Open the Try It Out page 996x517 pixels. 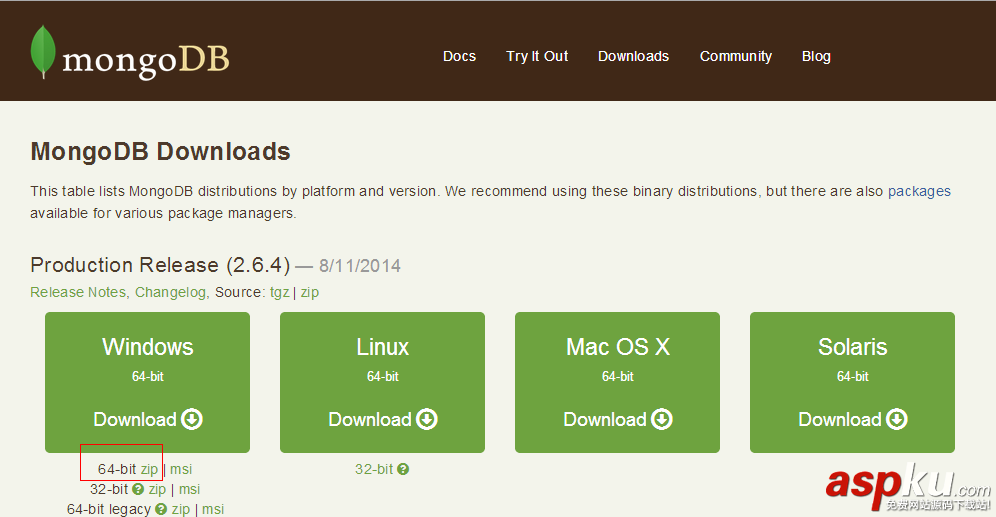coord(537,56)
